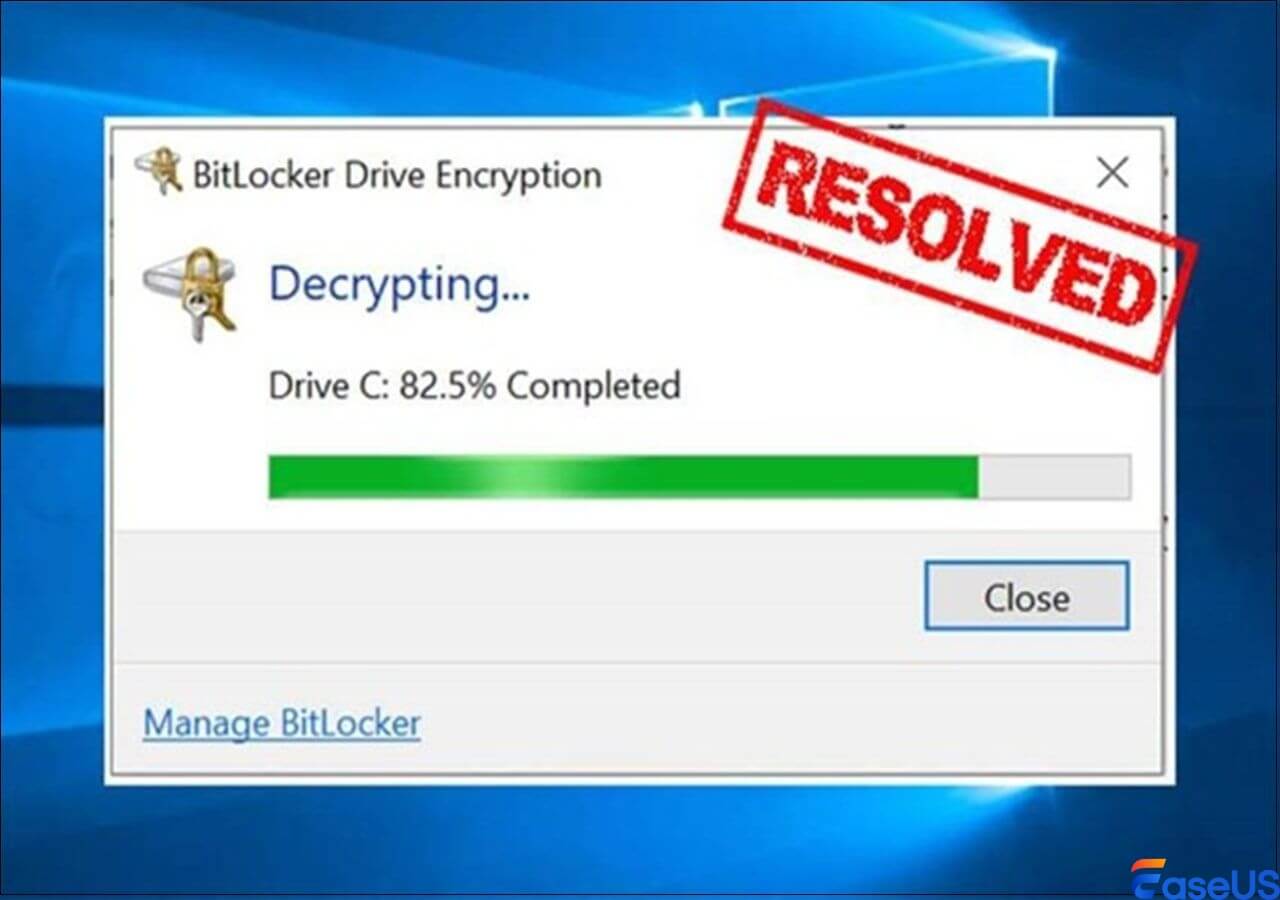Click the green filled part of progress bar
Screen dimensions: 1280x900
click(623, 476)
